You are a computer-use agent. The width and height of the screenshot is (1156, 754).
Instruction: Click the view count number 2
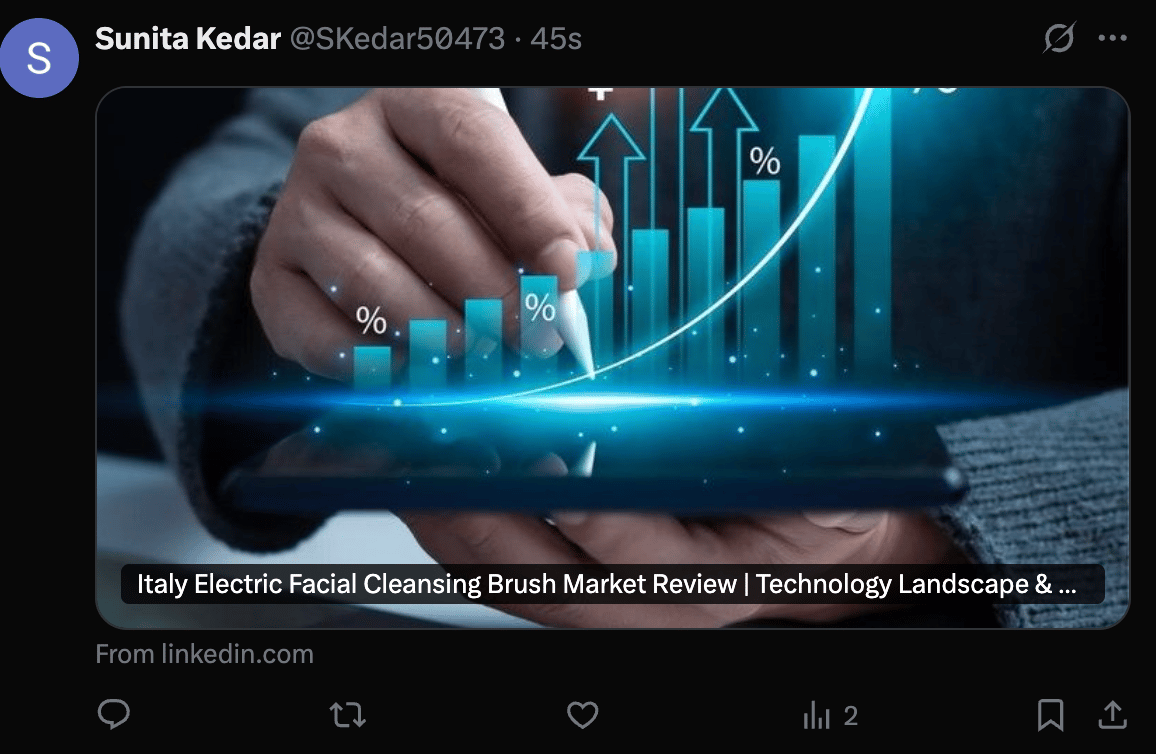[x=851, y=716]
